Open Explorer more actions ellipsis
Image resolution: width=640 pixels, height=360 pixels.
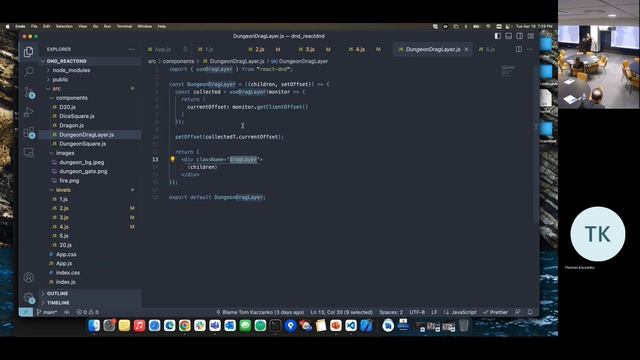(x=131, y=49)
